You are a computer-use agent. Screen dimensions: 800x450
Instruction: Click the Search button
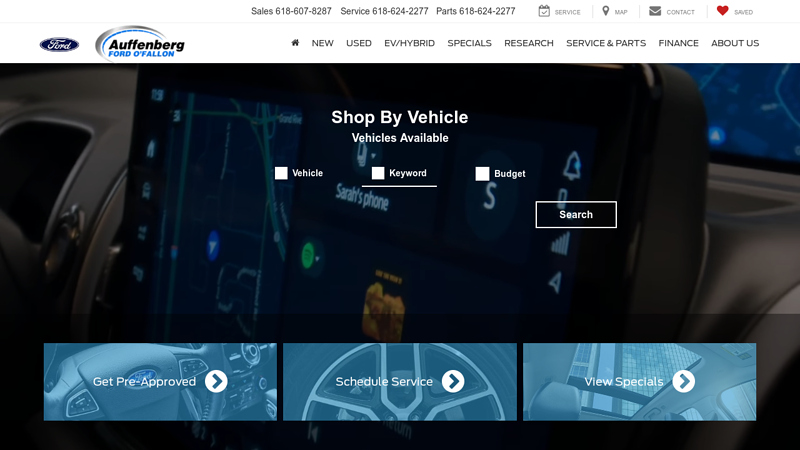pyautogui.click(x=576, y=214)
